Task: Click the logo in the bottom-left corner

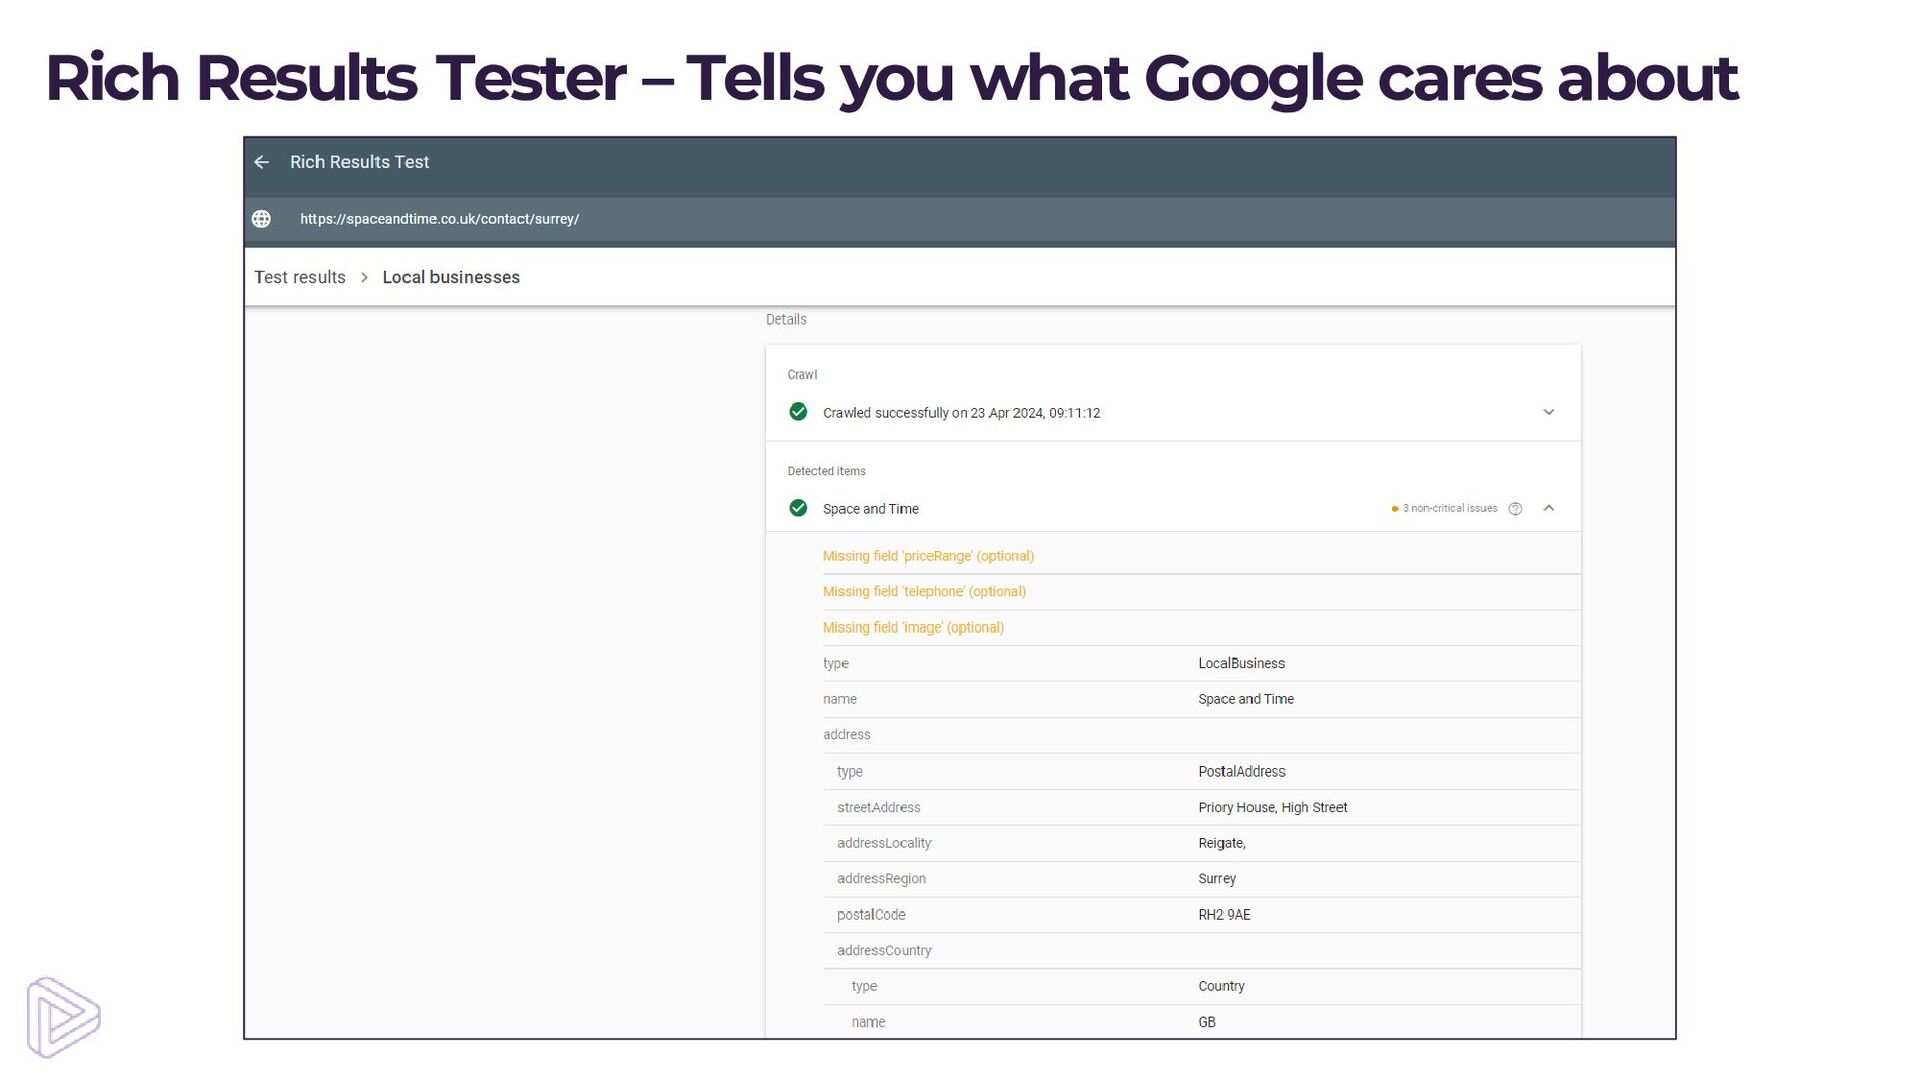Action: tap(63, 1017)
